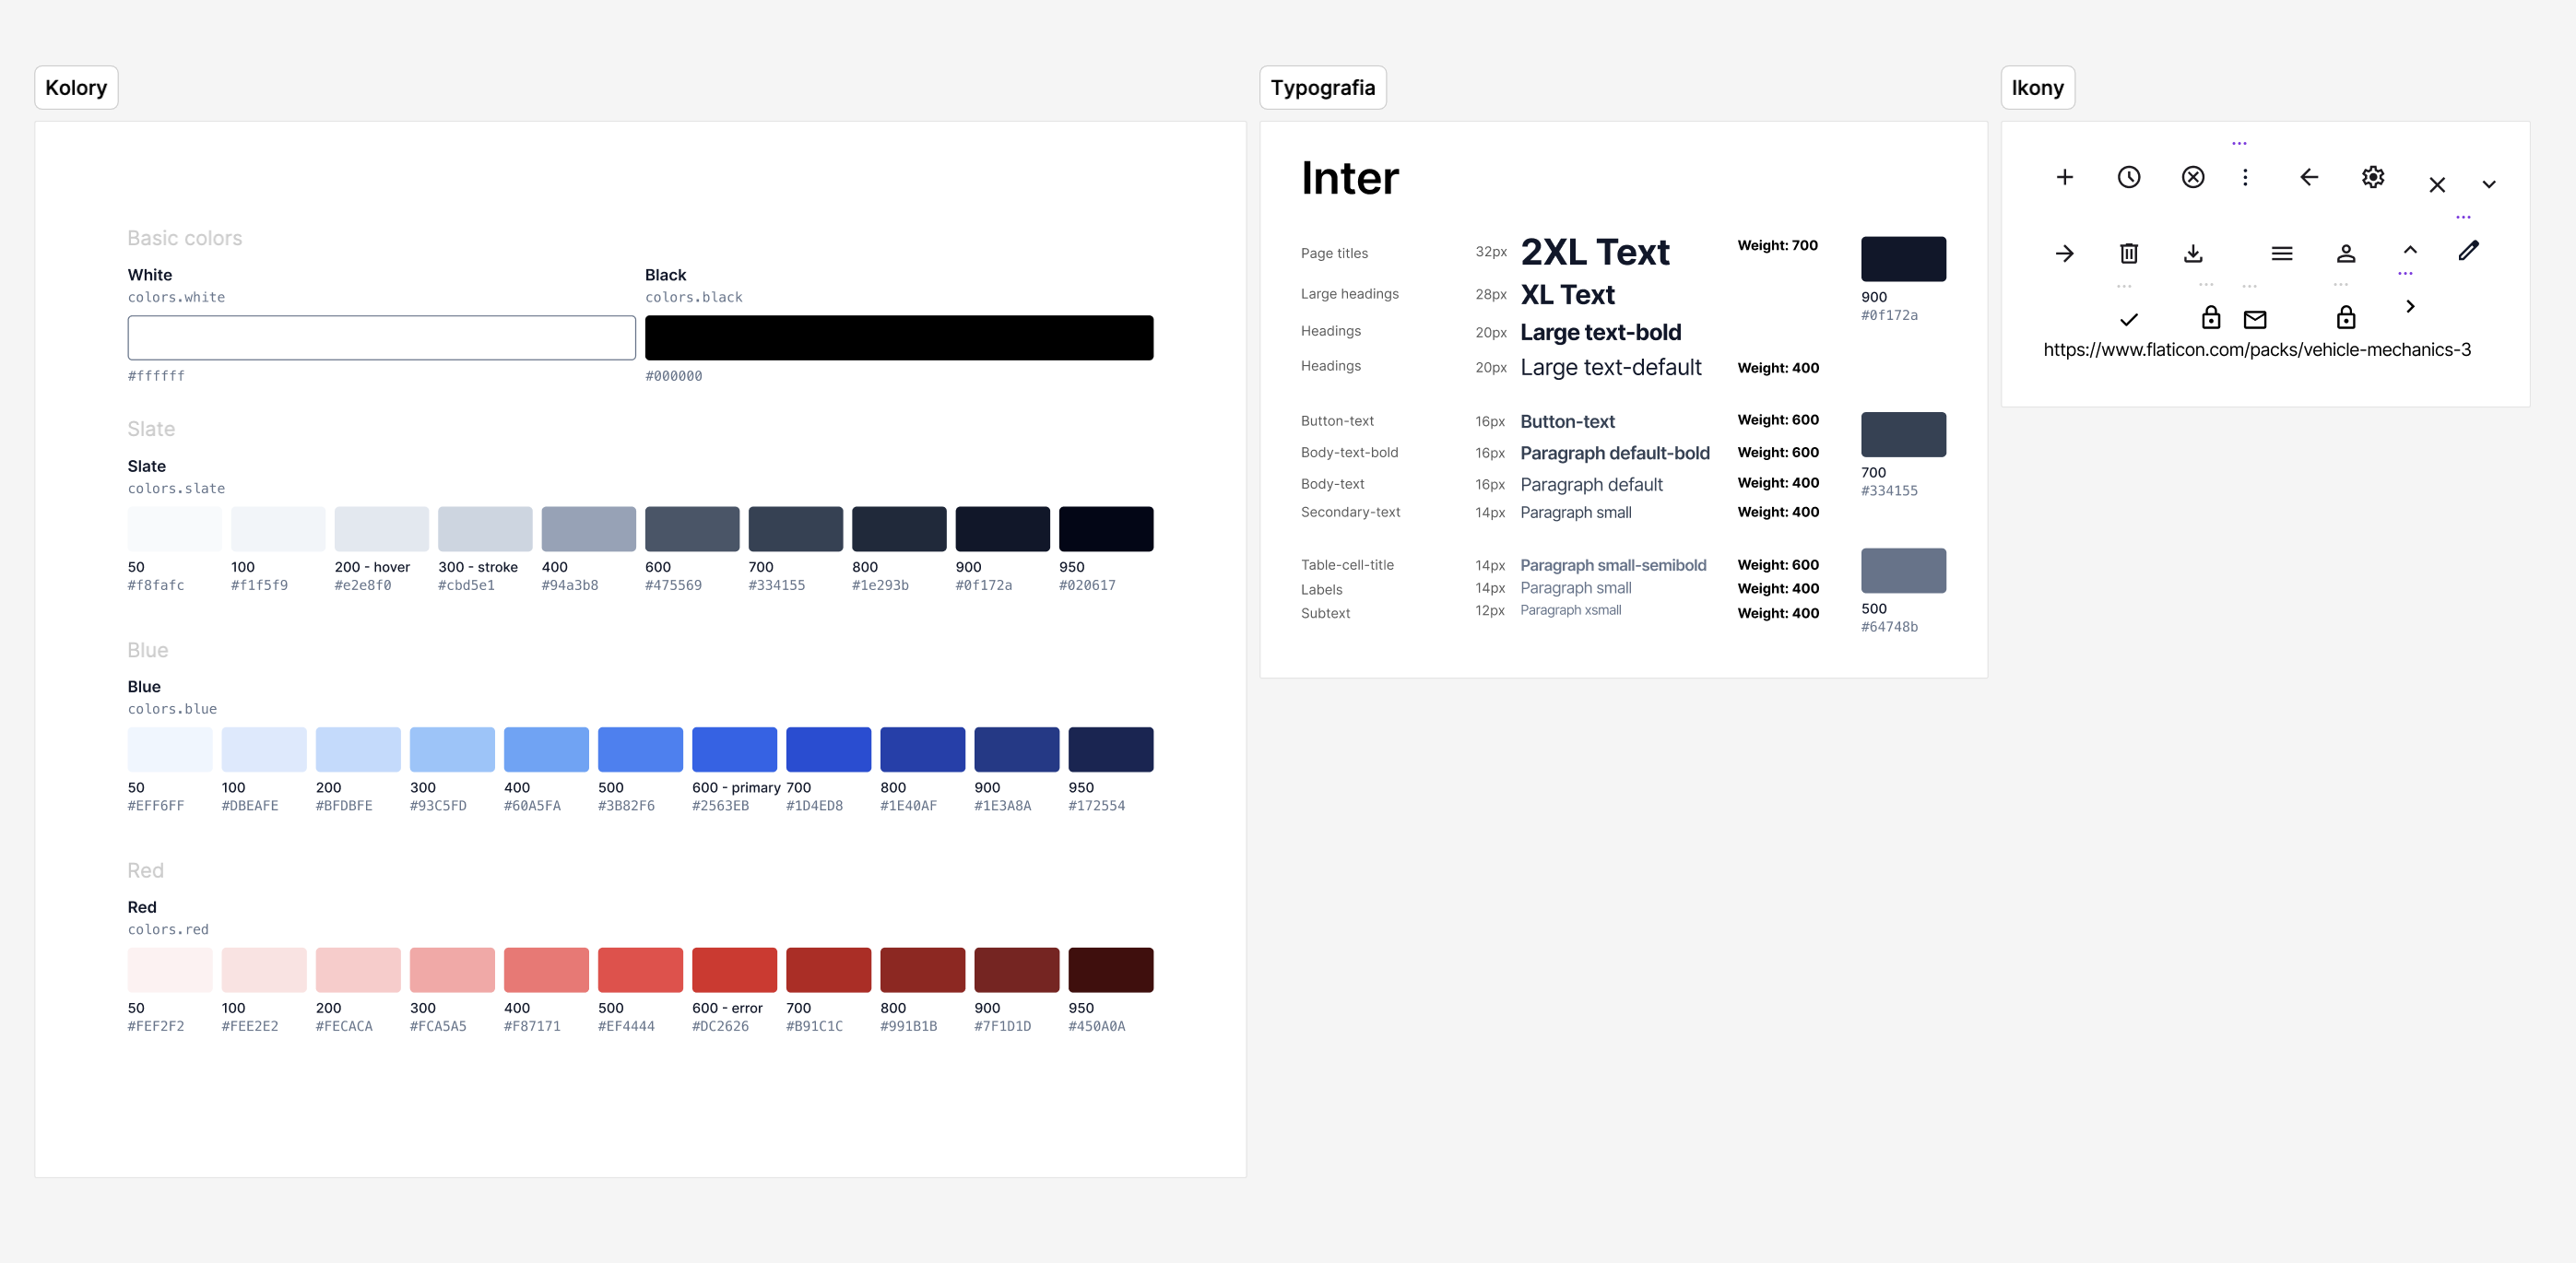This screenshot has height=1263, width=2576.
Task: Pick Red 200 swatch #FECACA
Action: [x=358, y=970]
